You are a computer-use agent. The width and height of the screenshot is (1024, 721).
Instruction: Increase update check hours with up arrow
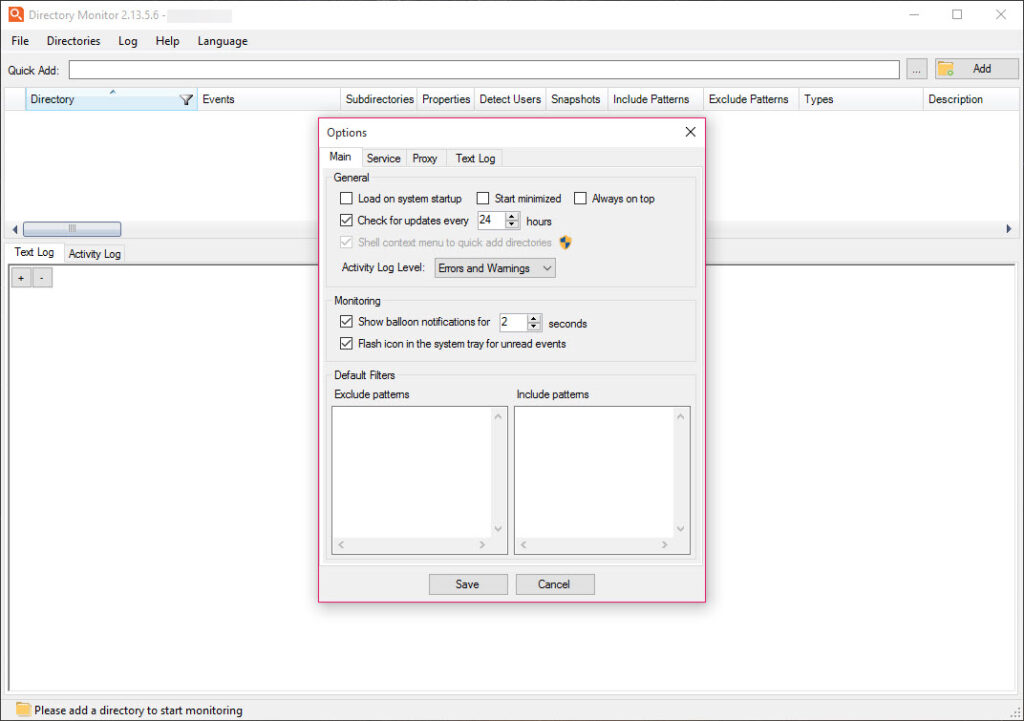(x=512, y=216)
